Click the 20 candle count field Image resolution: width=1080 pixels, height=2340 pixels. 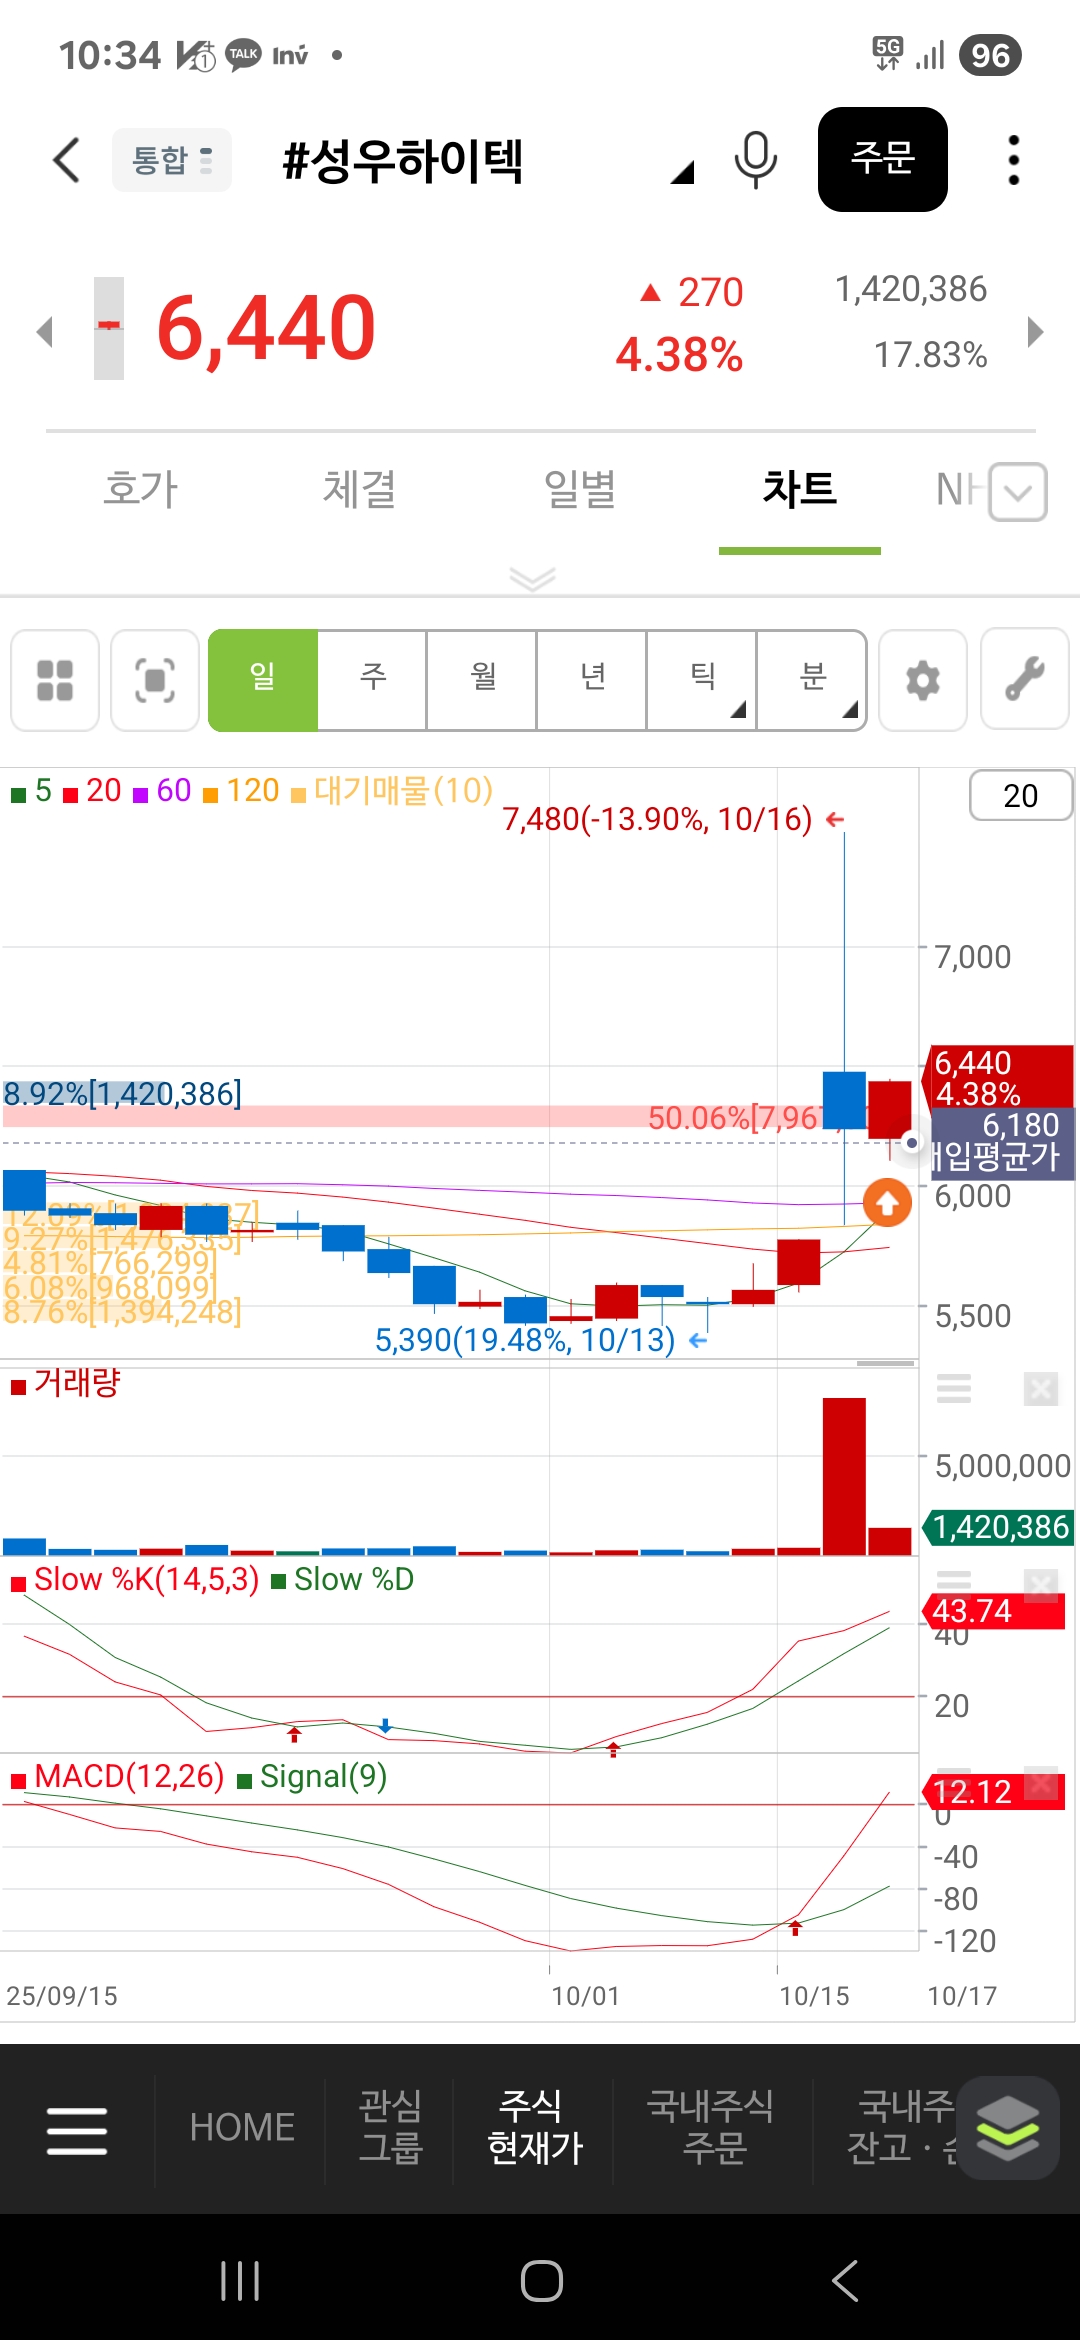[1020, 796]
